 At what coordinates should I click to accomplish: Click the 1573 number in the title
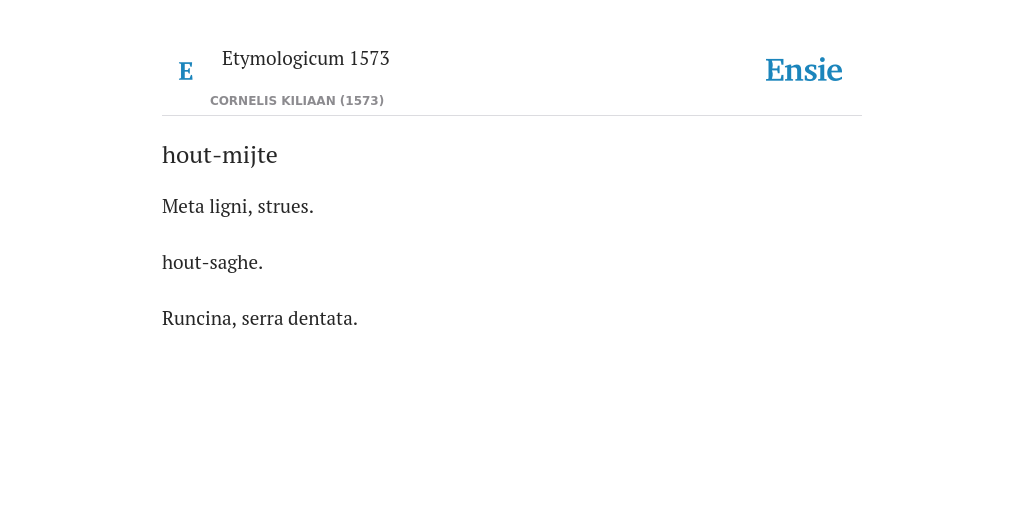click(x=370, y=58)
